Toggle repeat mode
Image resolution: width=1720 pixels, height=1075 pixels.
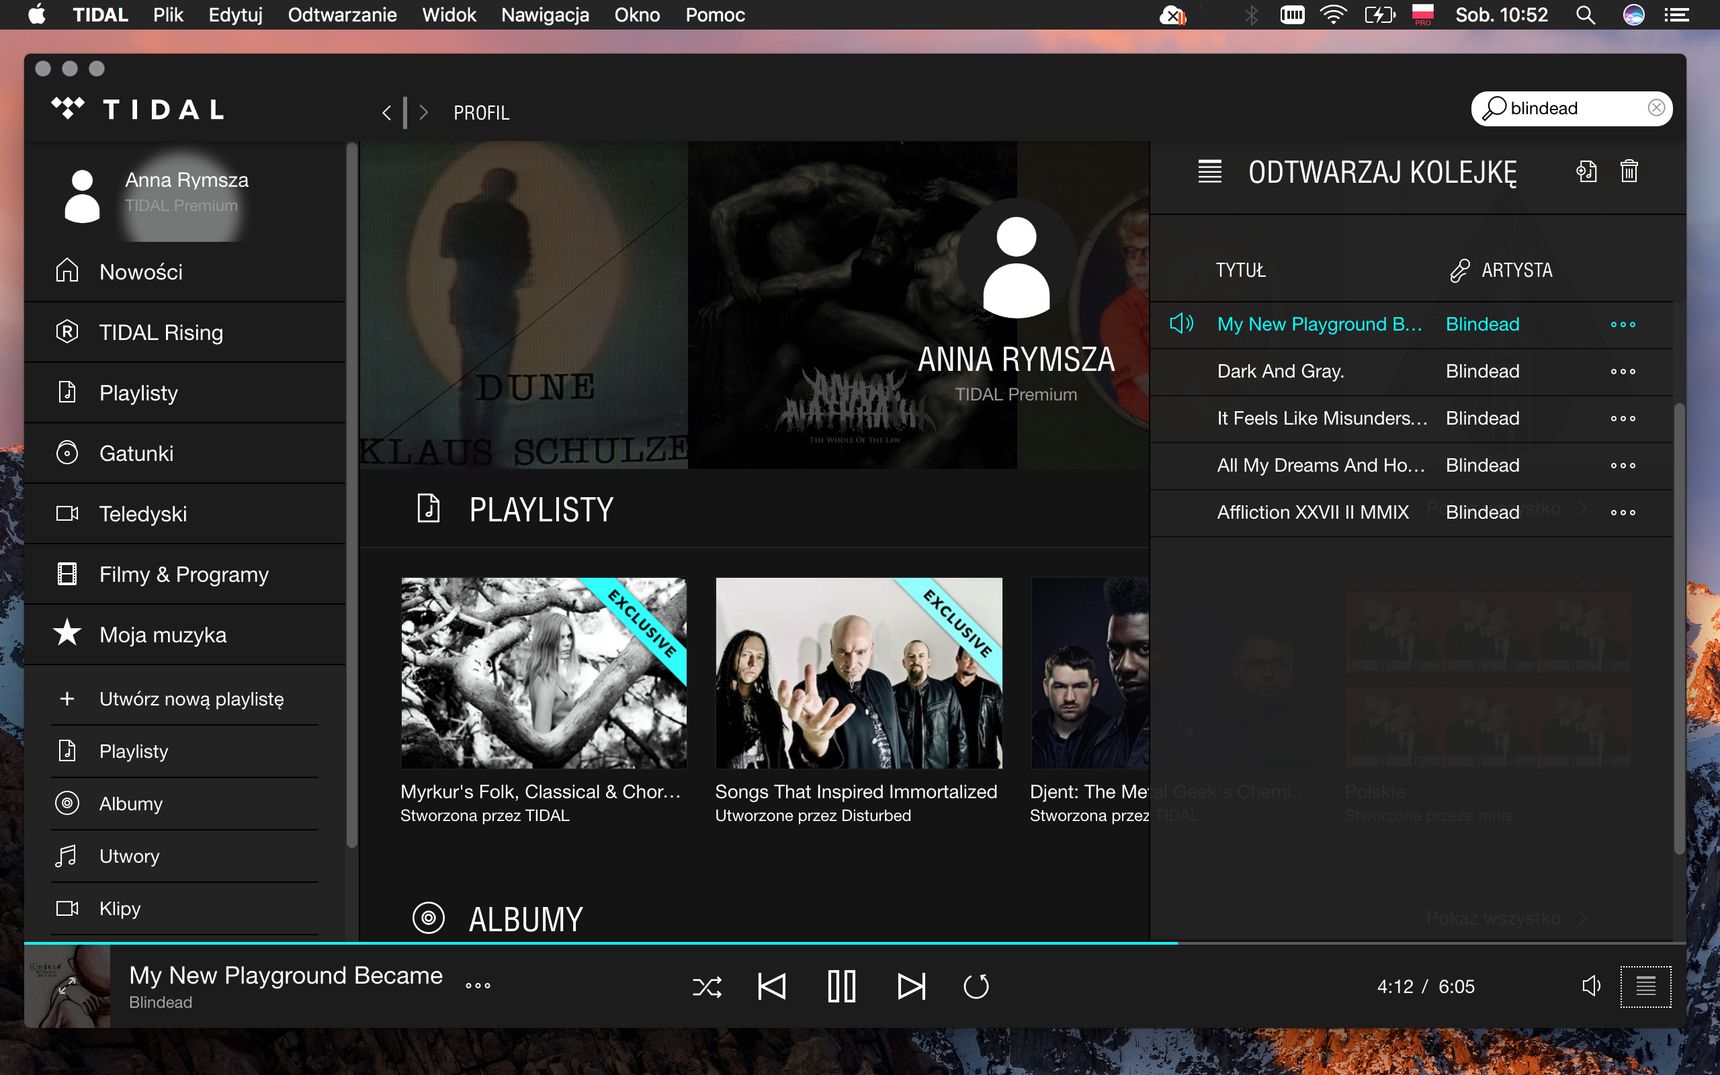tap(976, 987)
